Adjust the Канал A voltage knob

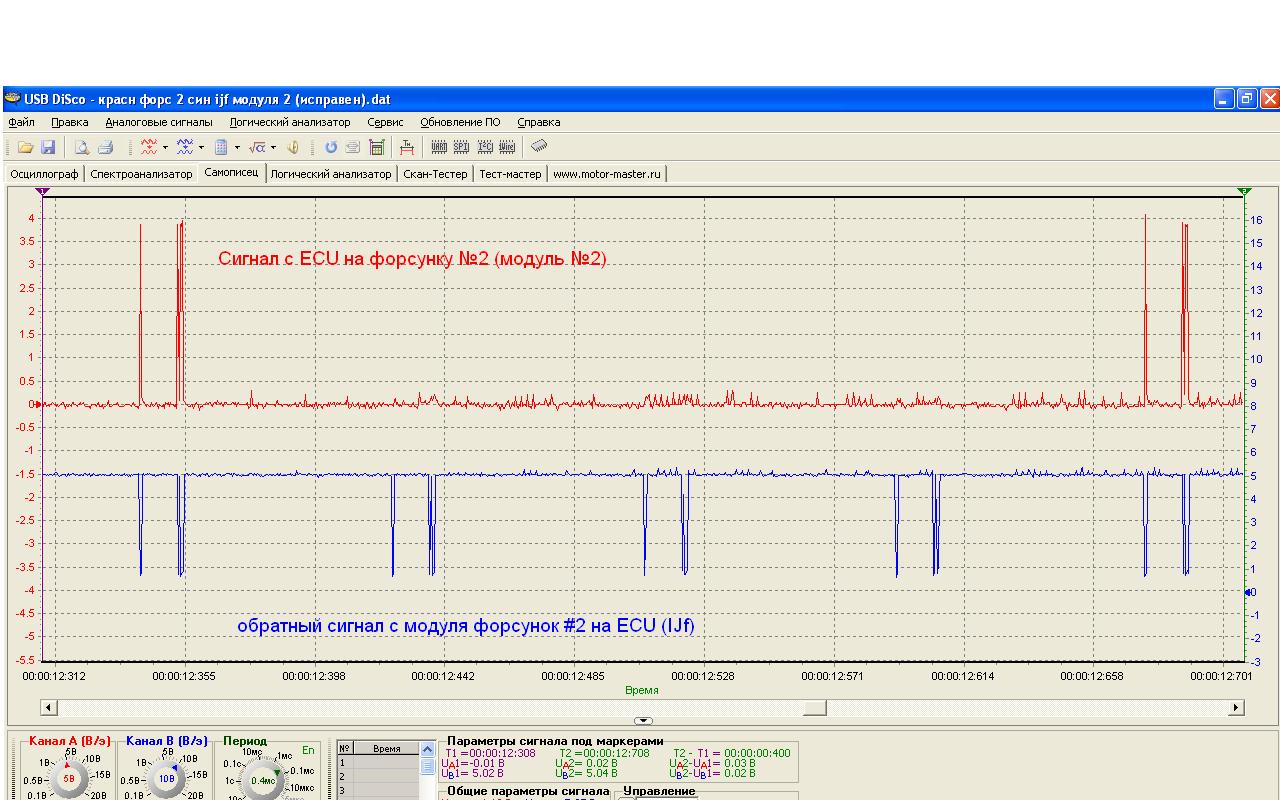click(x=69, y=778)
